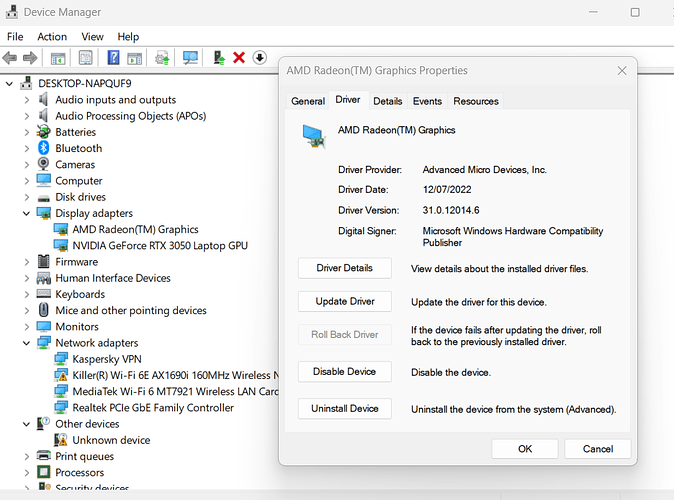Click the Uninstall Device button

tap(344, 408)
